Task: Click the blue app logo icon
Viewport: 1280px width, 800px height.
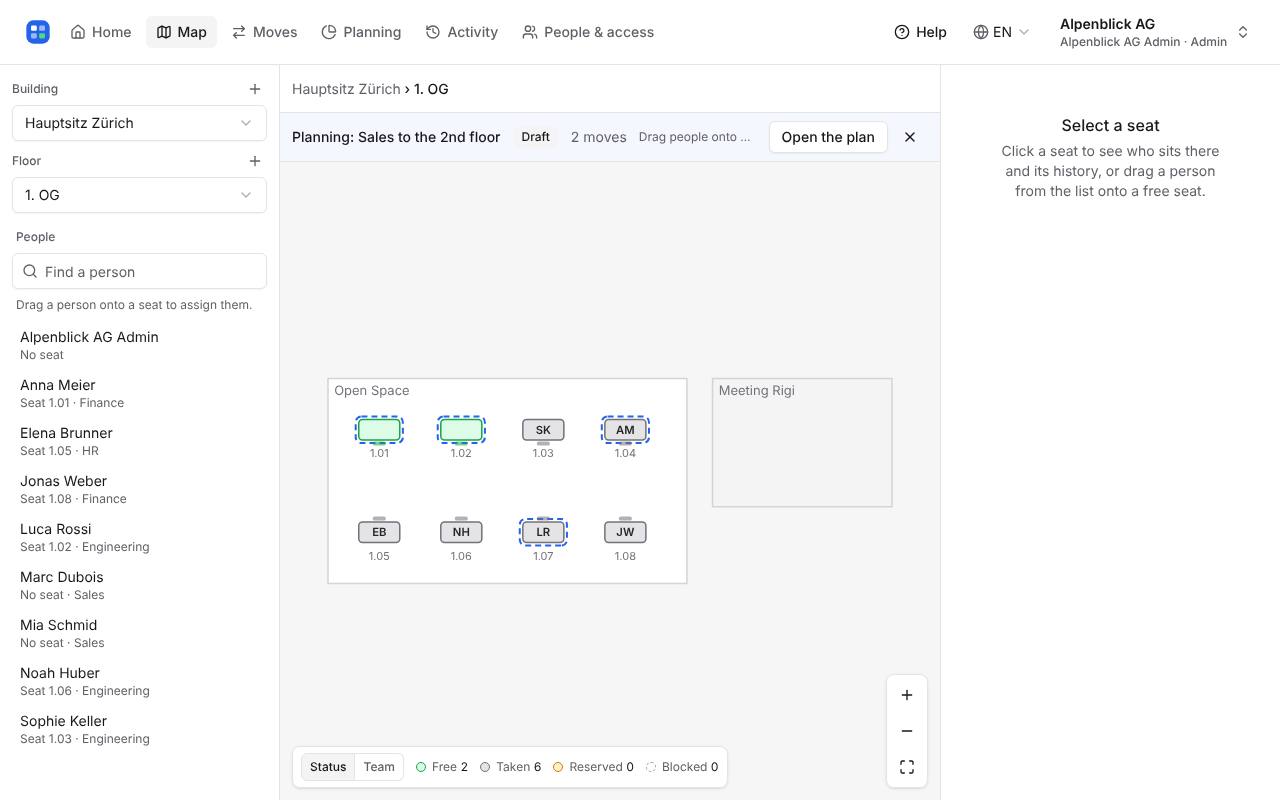Action: (x=38, y=32)
